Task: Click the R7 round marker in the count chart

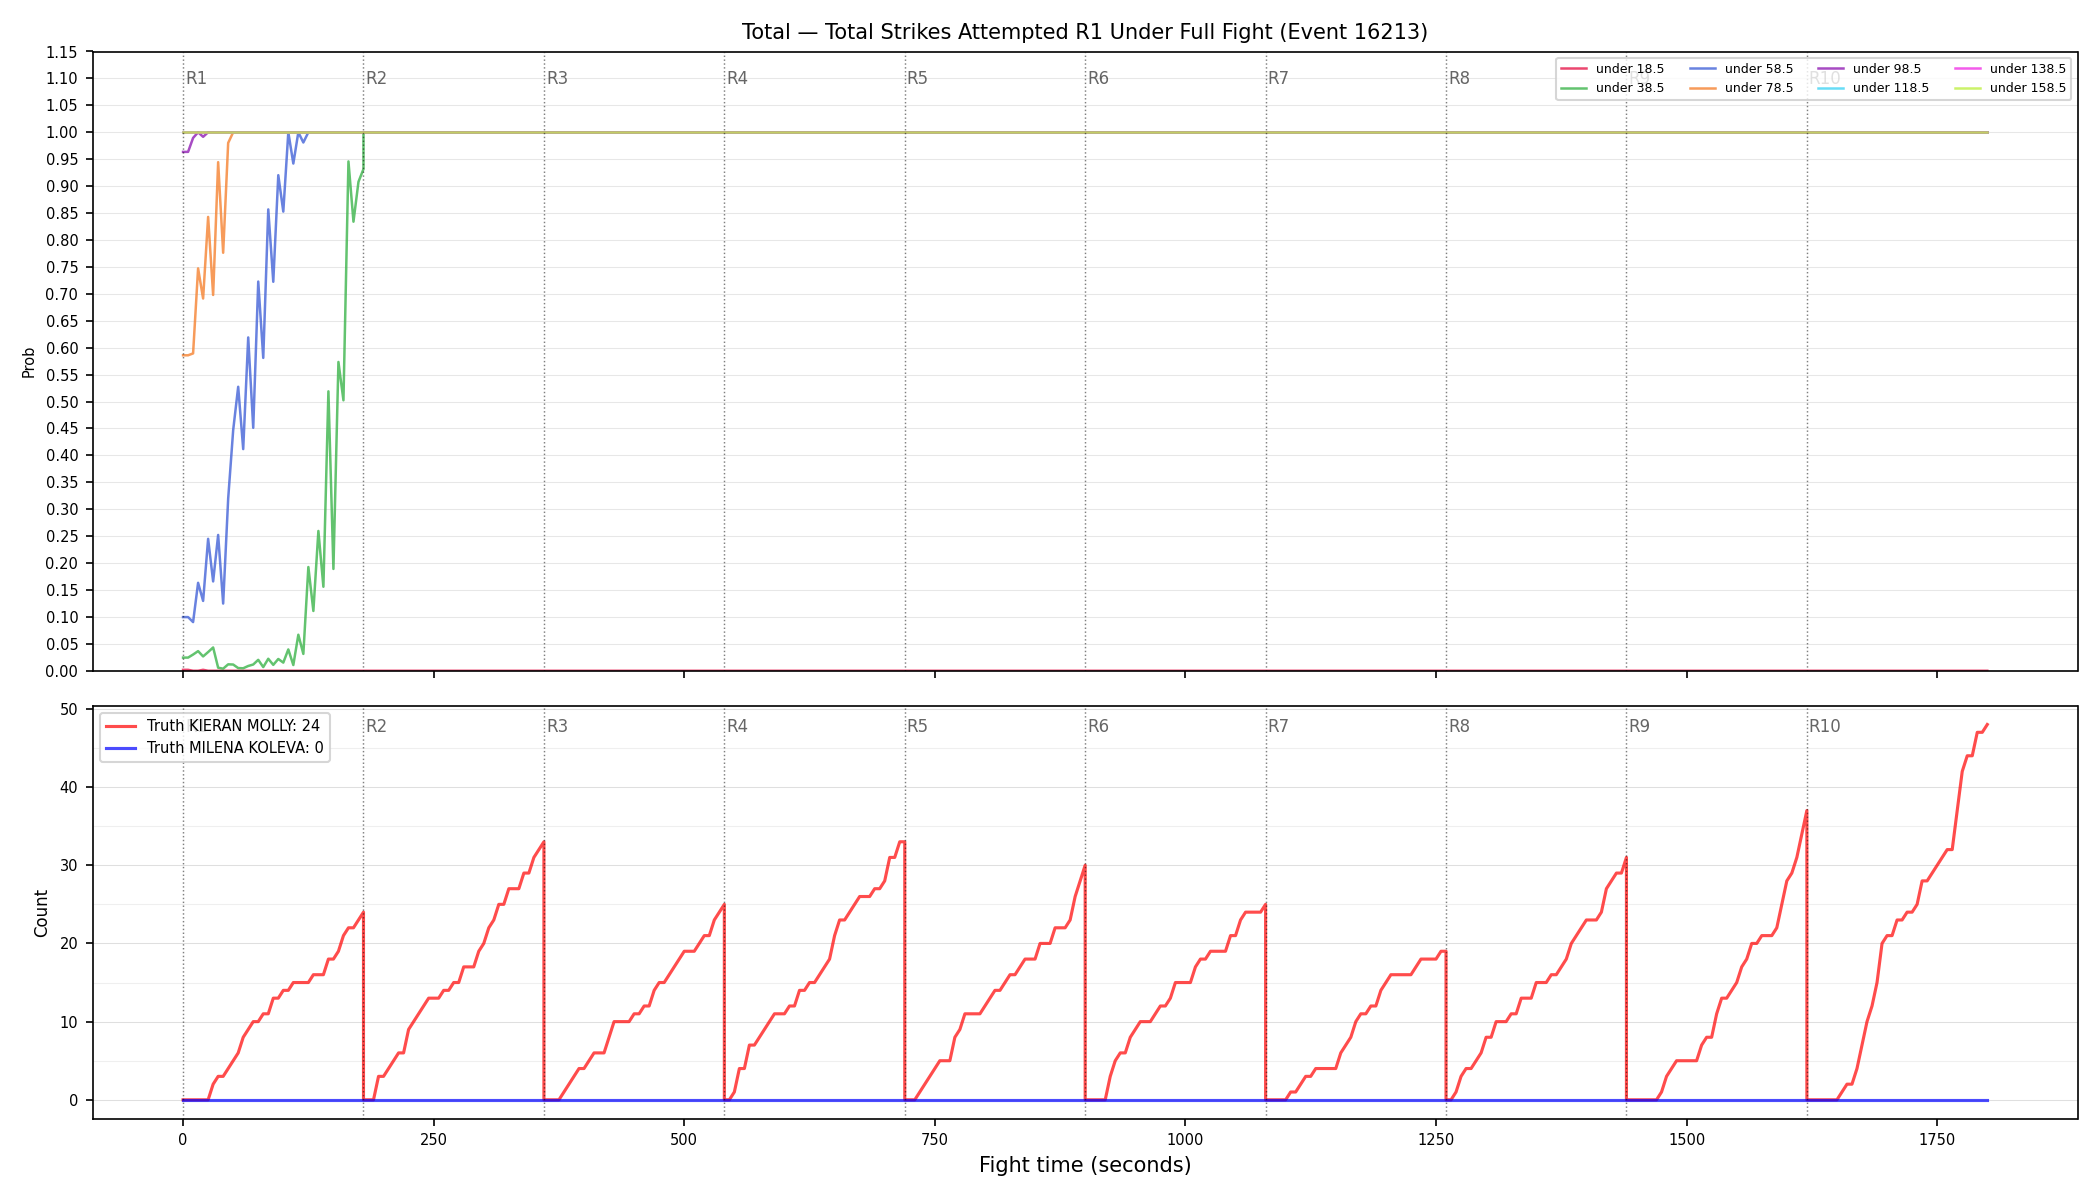Action: (1279, 726)
